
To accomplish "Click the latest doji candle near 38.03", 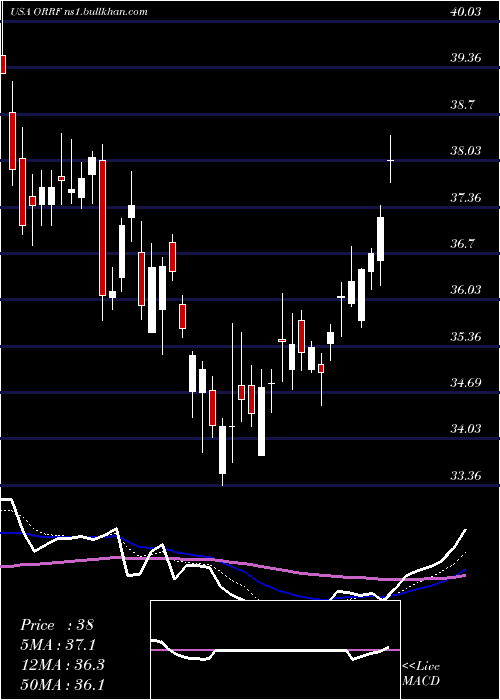I will [x=391, y=159].
